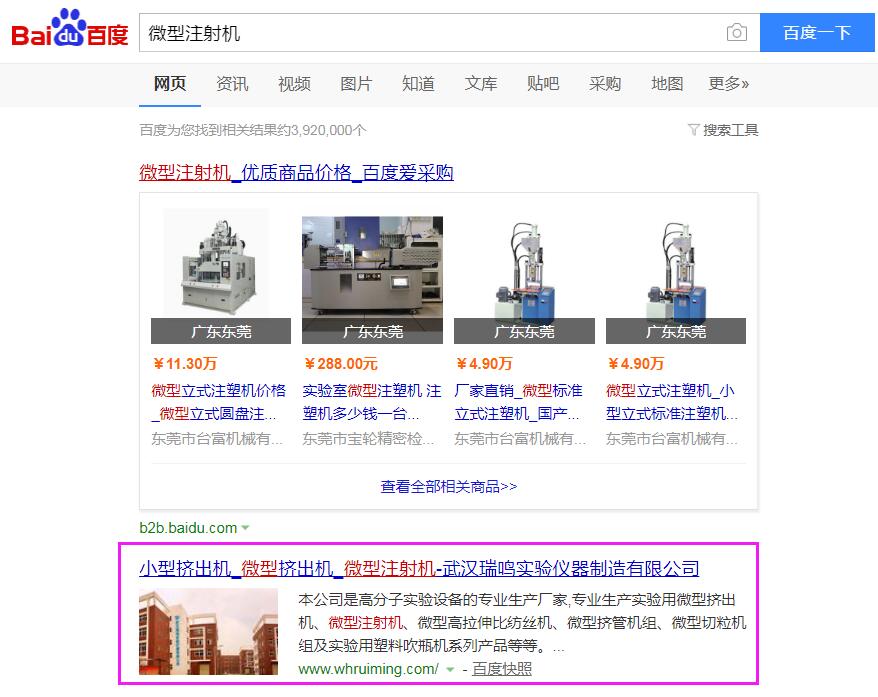Click the search input field with 微型注射机
Viewport: 878px width, 697px height.
coord(431,33)
